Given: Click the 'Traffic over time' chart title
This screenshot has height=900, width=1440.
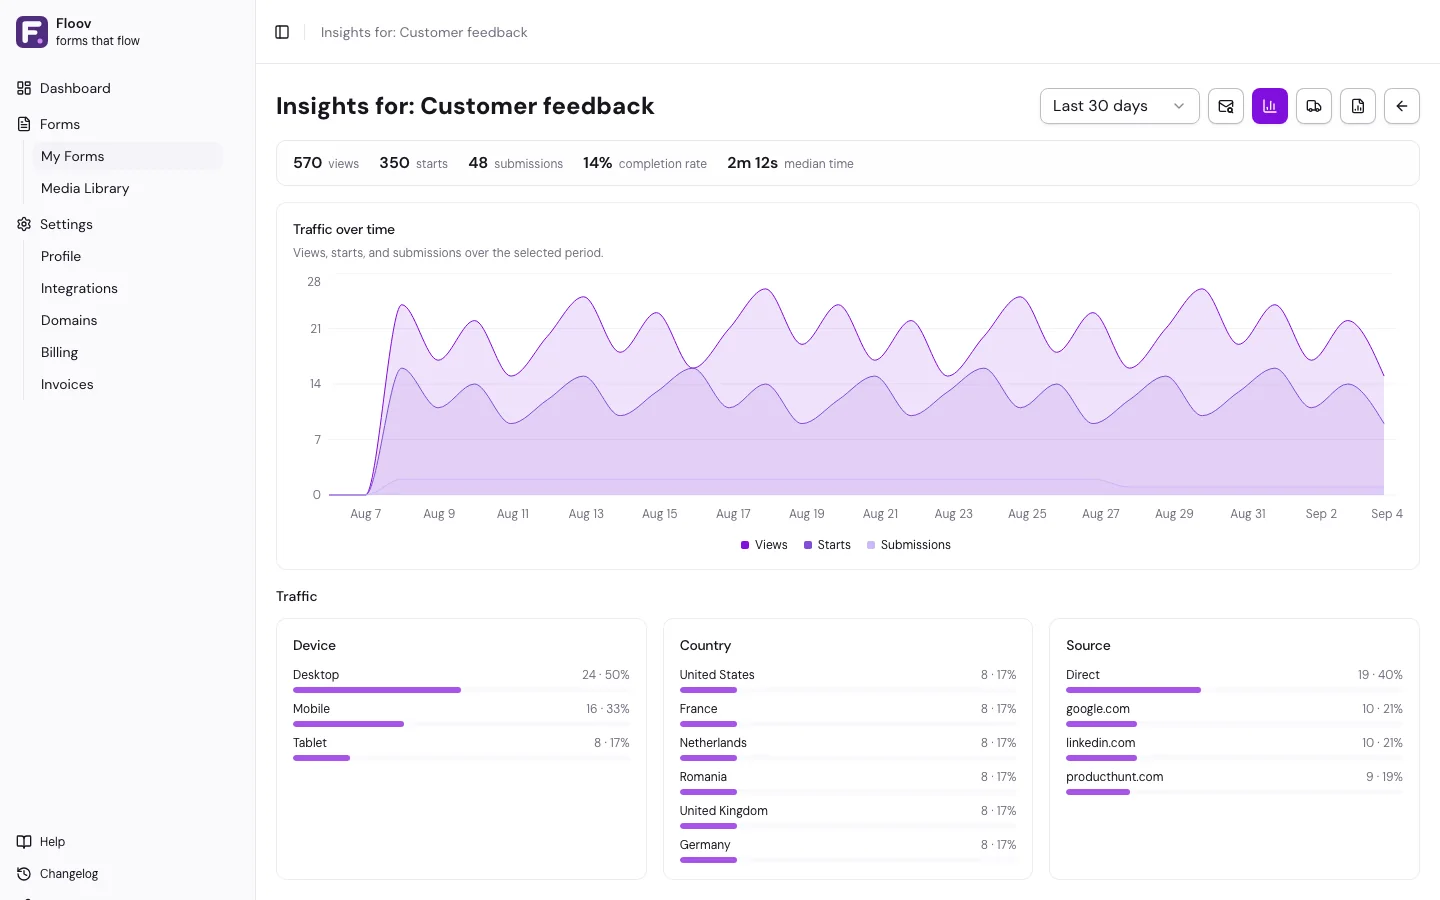Looking at the screenshot, I should pyautogui.click(x=344, y=229).
